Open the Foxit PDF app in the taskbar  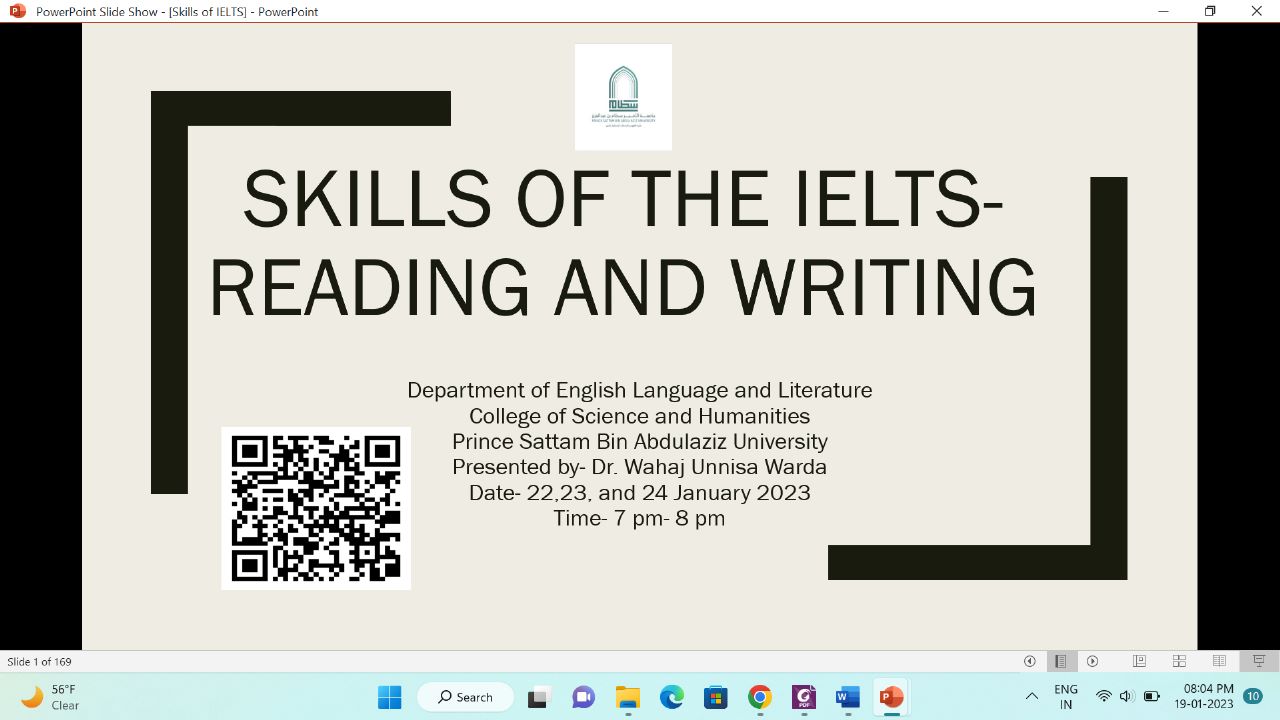pos(803,697)
